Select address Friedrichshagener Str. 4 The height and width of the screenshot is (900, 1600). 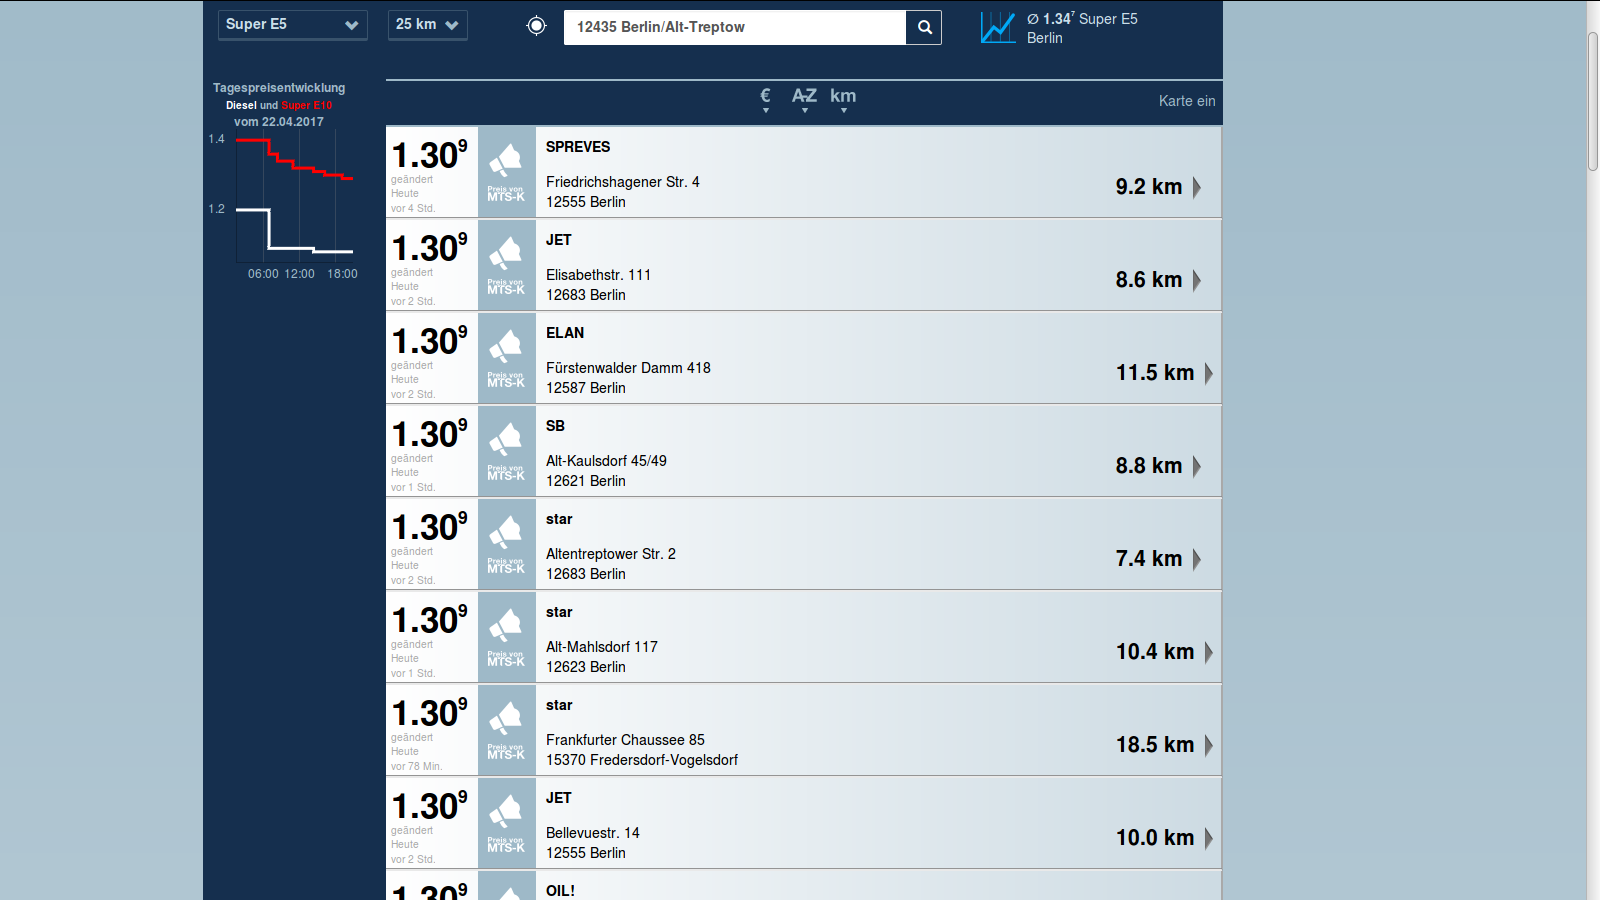pyautogui.click(x=623, y=182)
